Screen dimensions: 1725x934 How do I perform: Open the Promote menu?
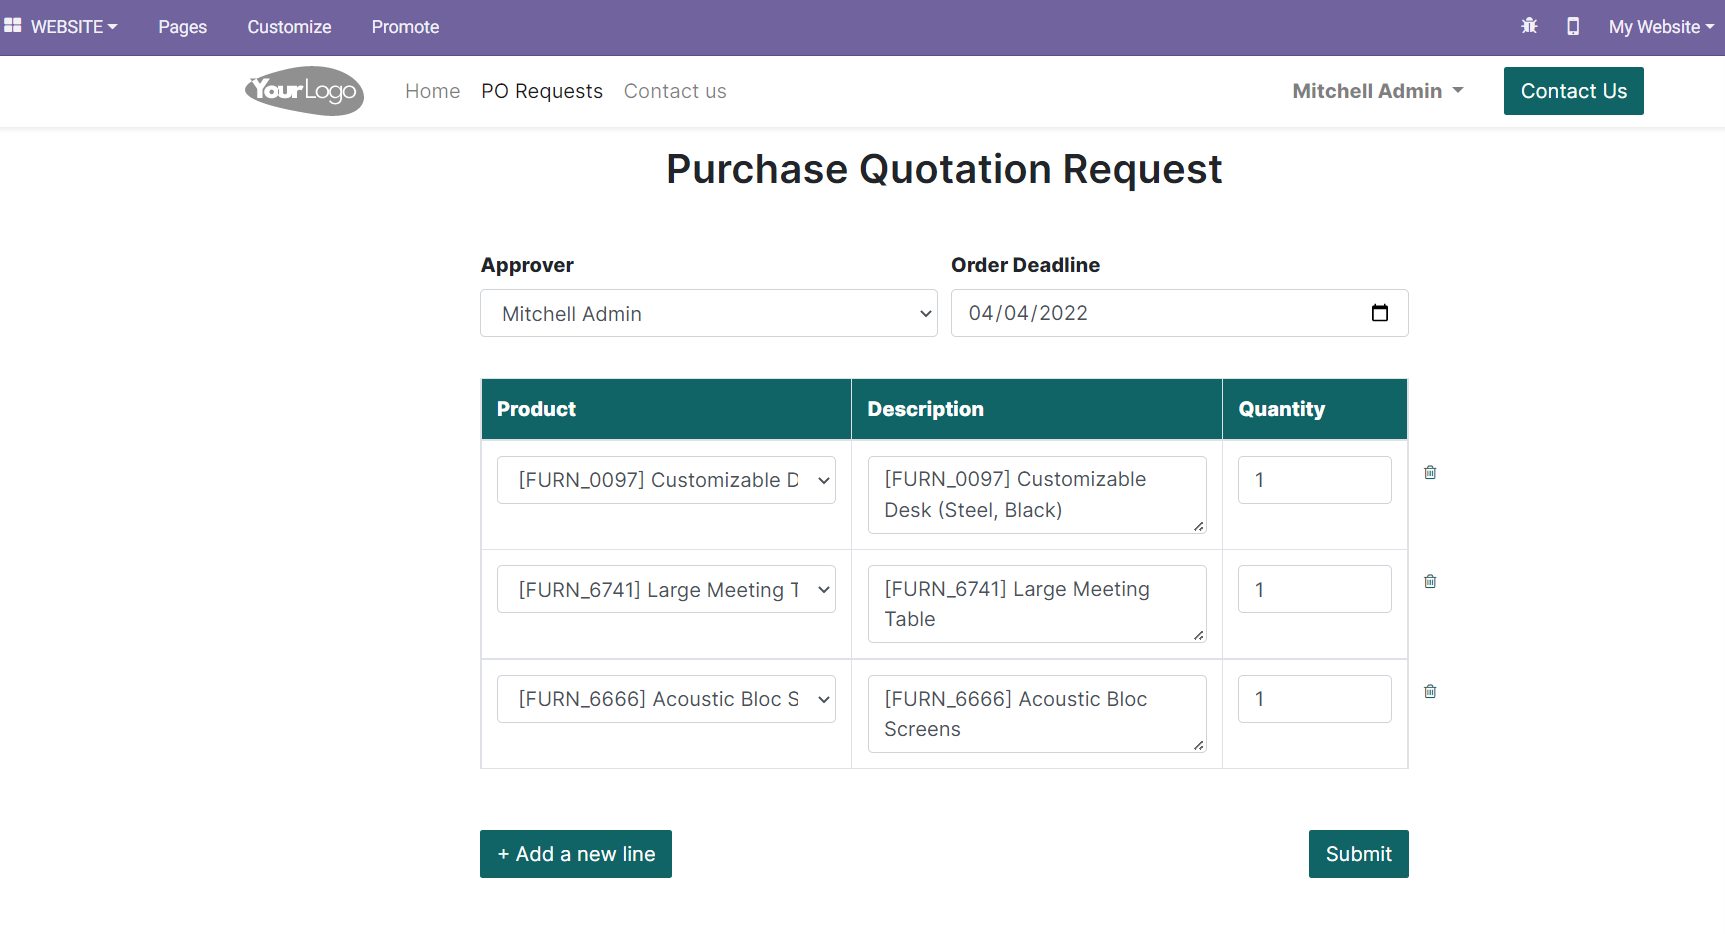point(405,27)
